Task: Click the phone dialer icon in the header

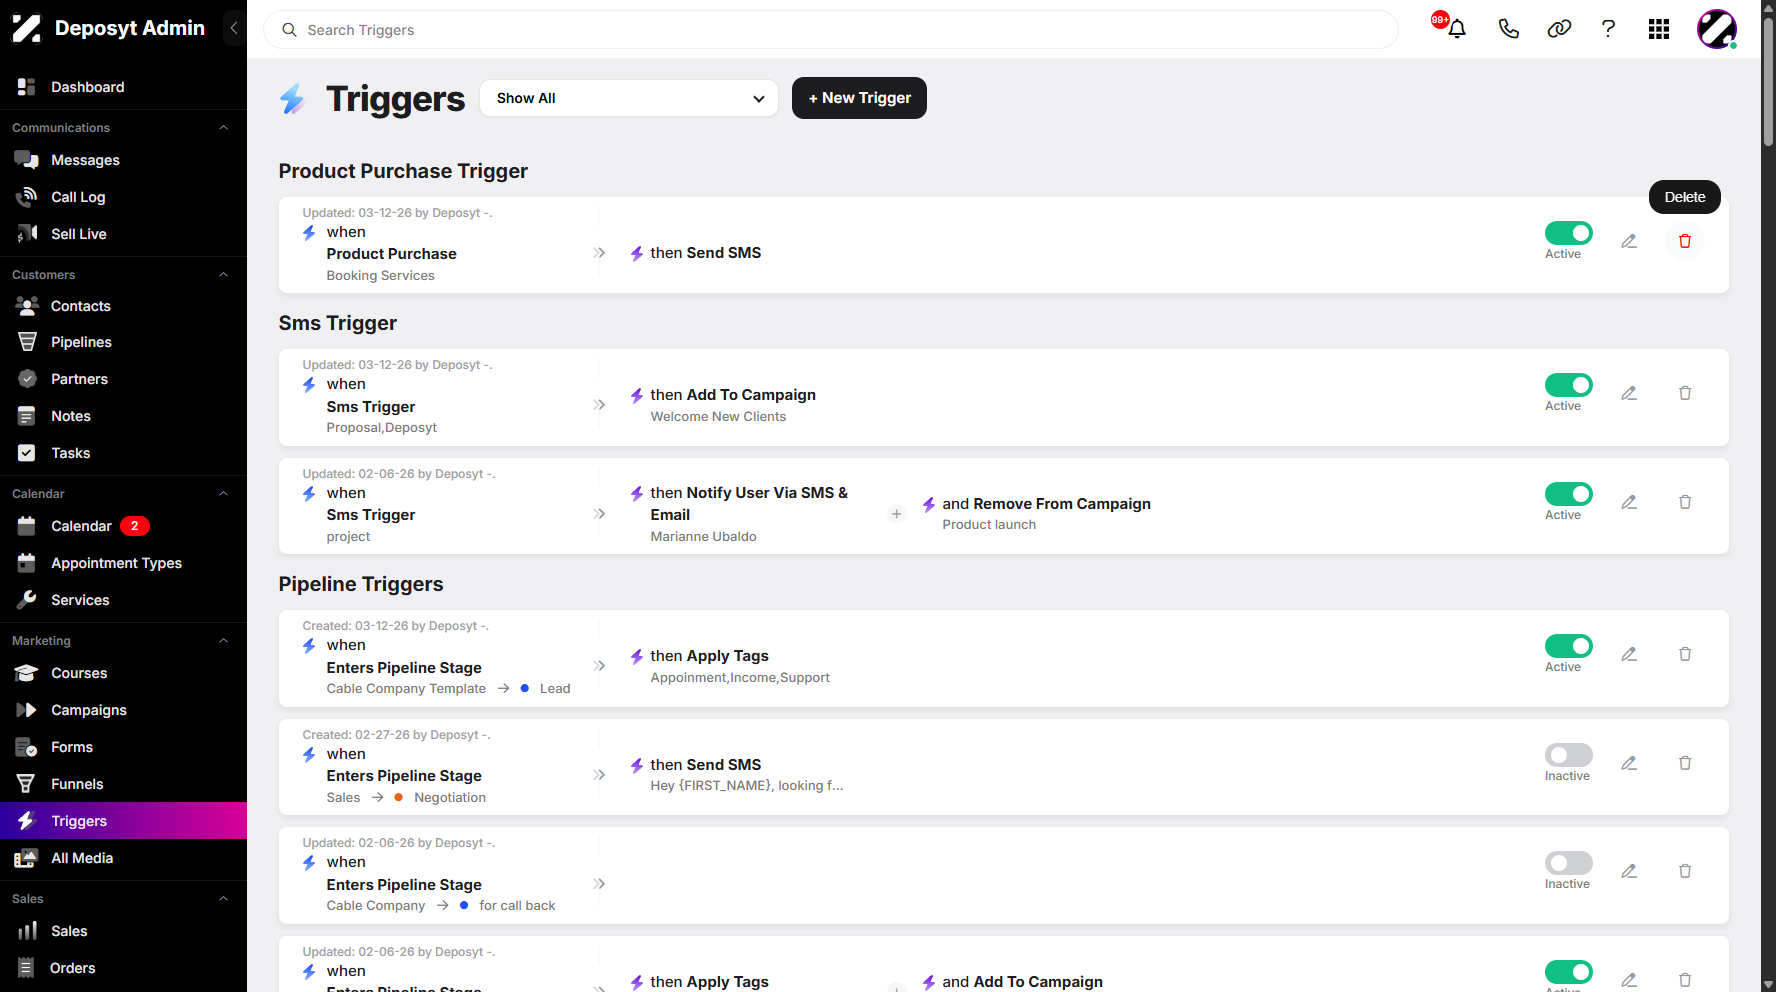Action: tap(1508, 29)
